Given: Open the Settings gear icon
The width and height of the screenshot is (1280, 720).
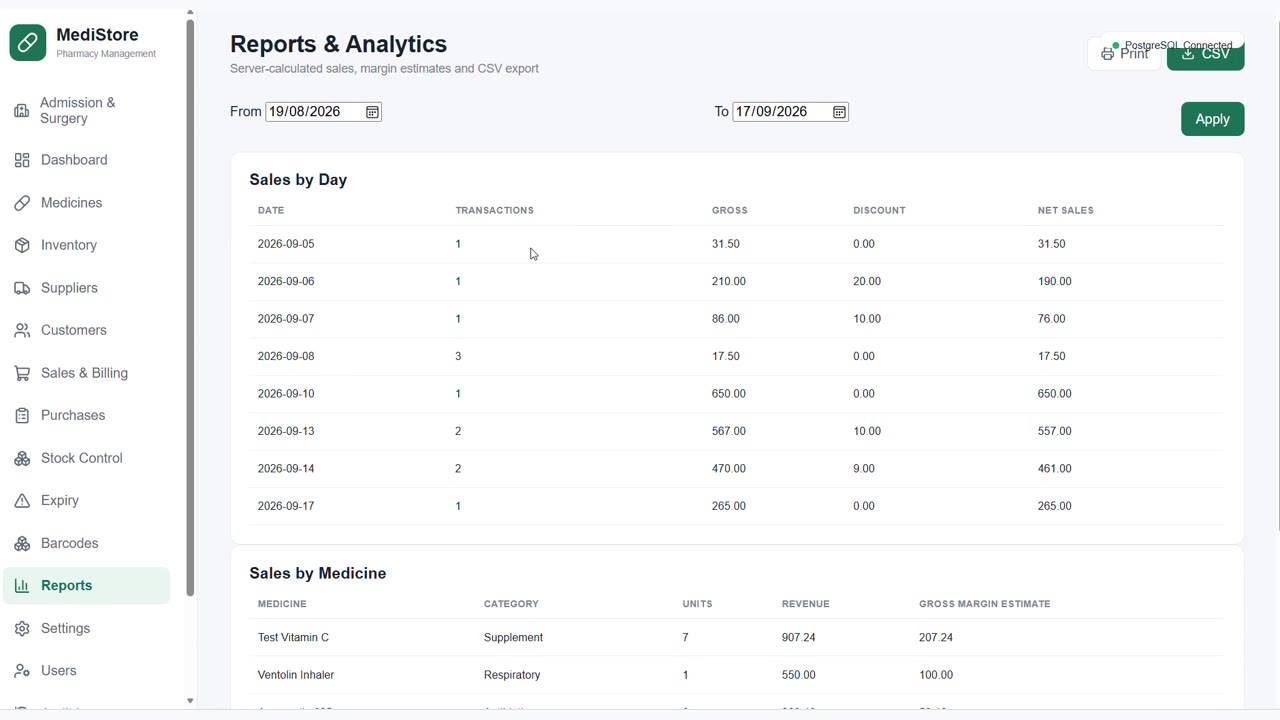Looking at the screenshot, I should point(22,628).
